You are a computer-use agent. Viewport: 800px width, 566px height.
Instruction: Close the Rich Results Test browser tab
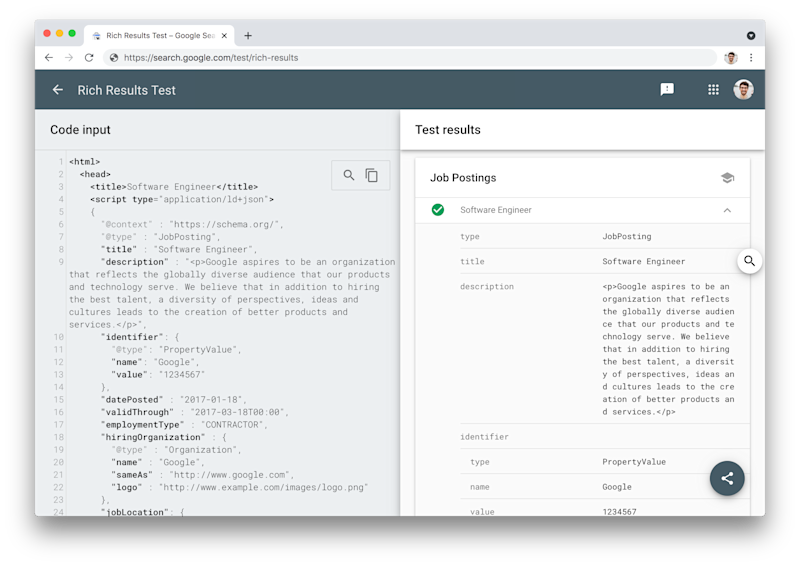coord(224,36)
